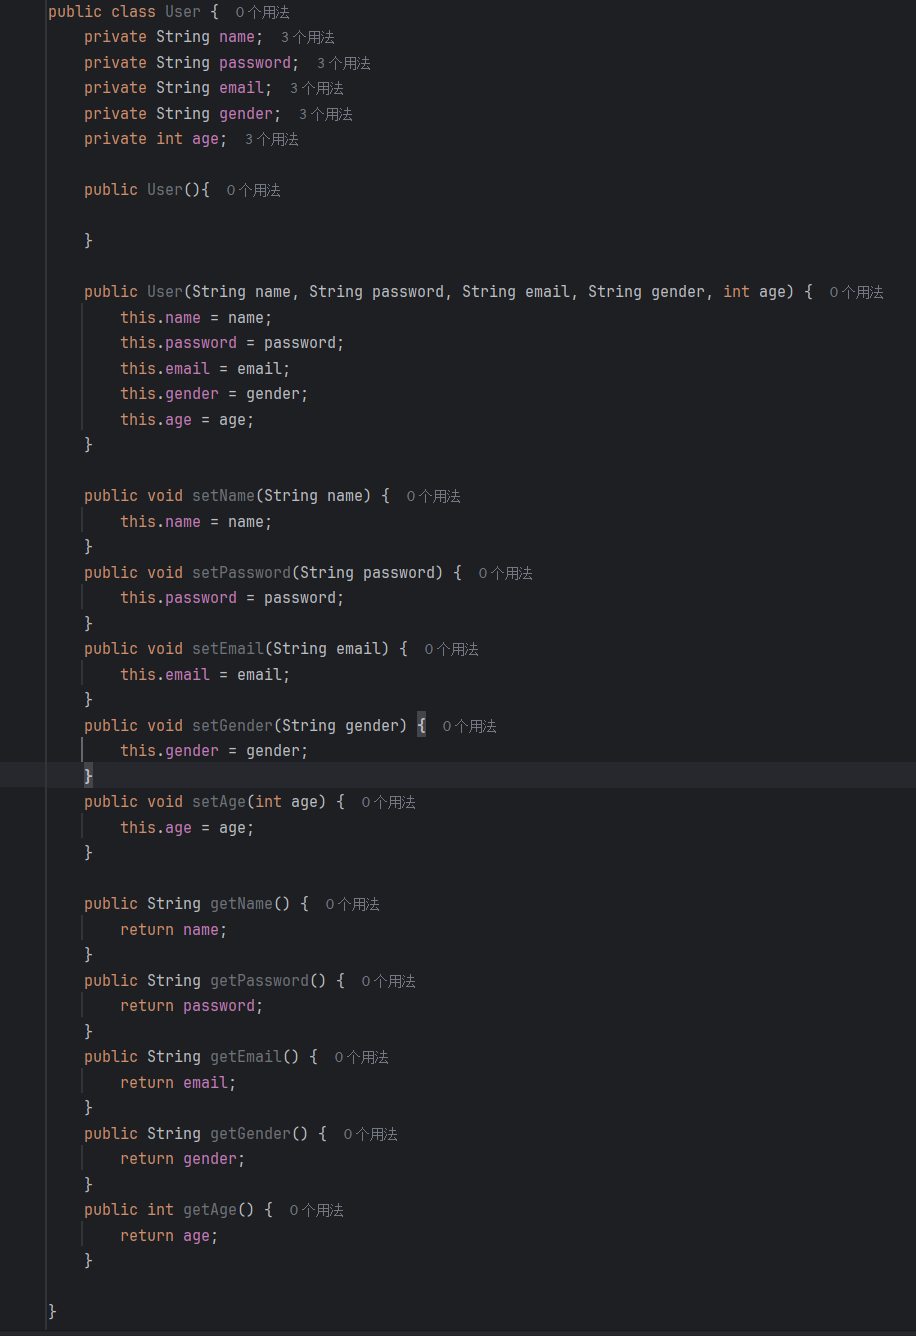
Task: Click the 3 usages hint for name field
Action: point(308,37)
